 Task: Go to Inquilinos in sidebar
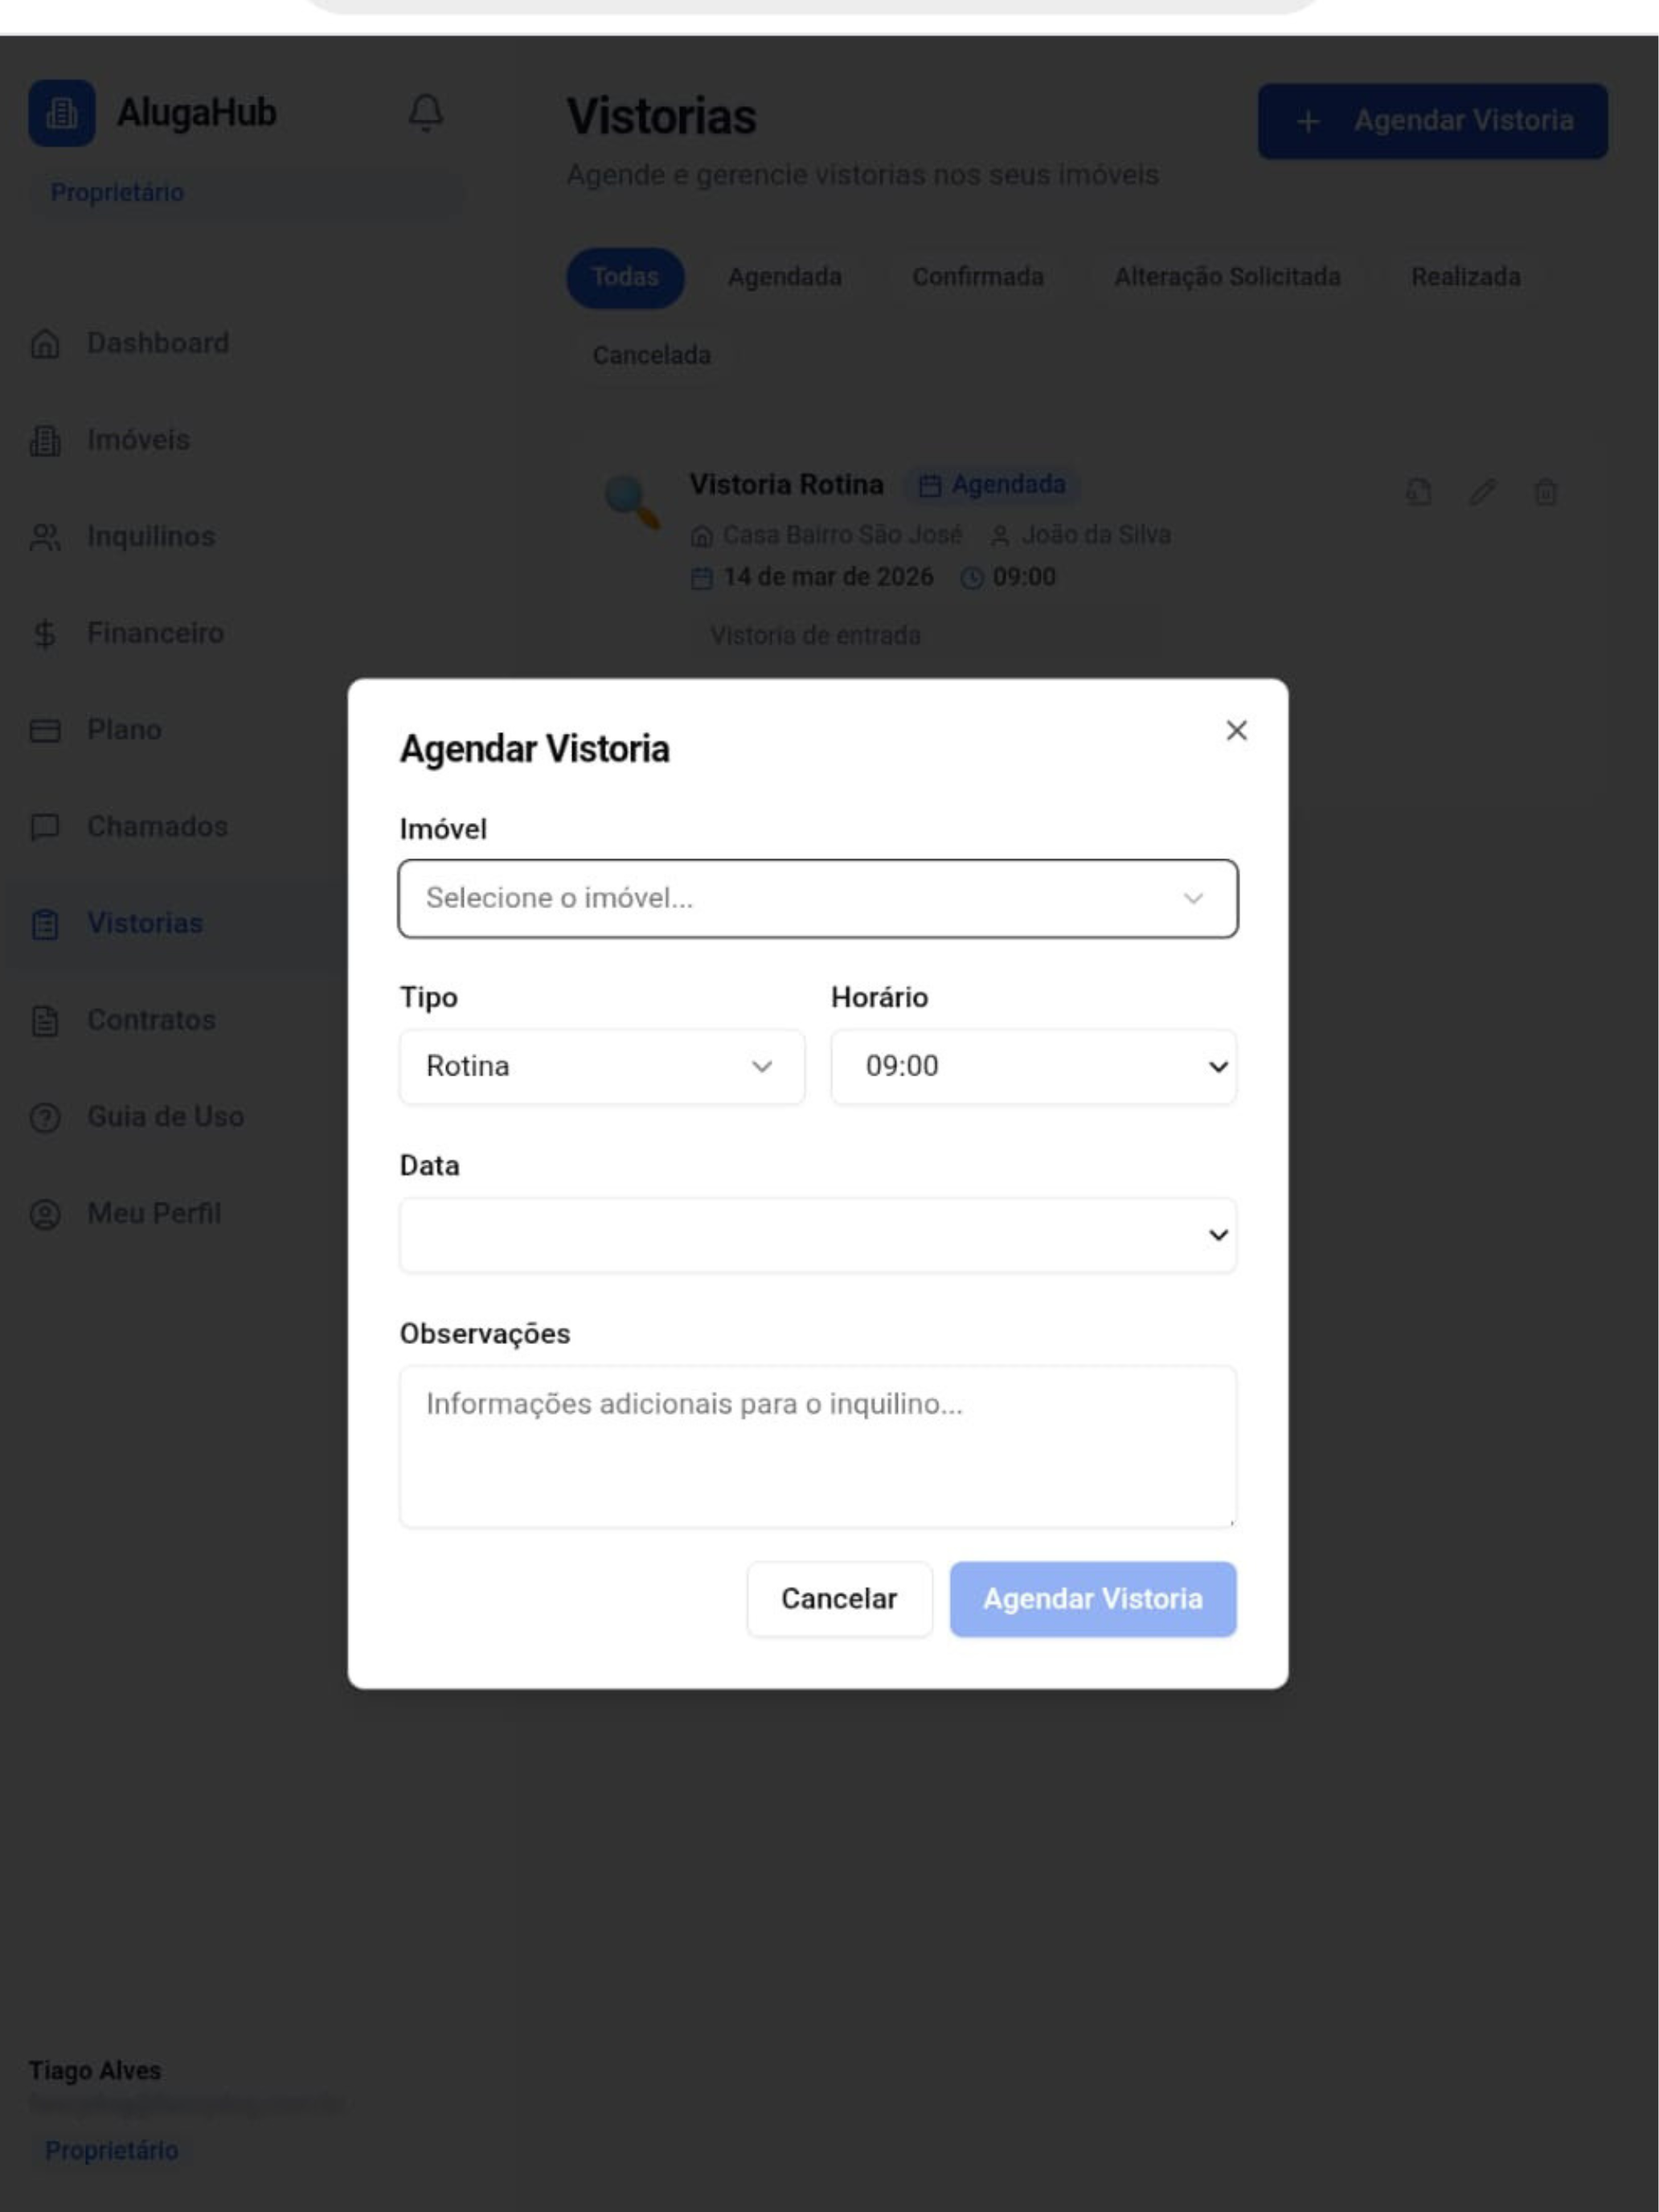point(151,537)
